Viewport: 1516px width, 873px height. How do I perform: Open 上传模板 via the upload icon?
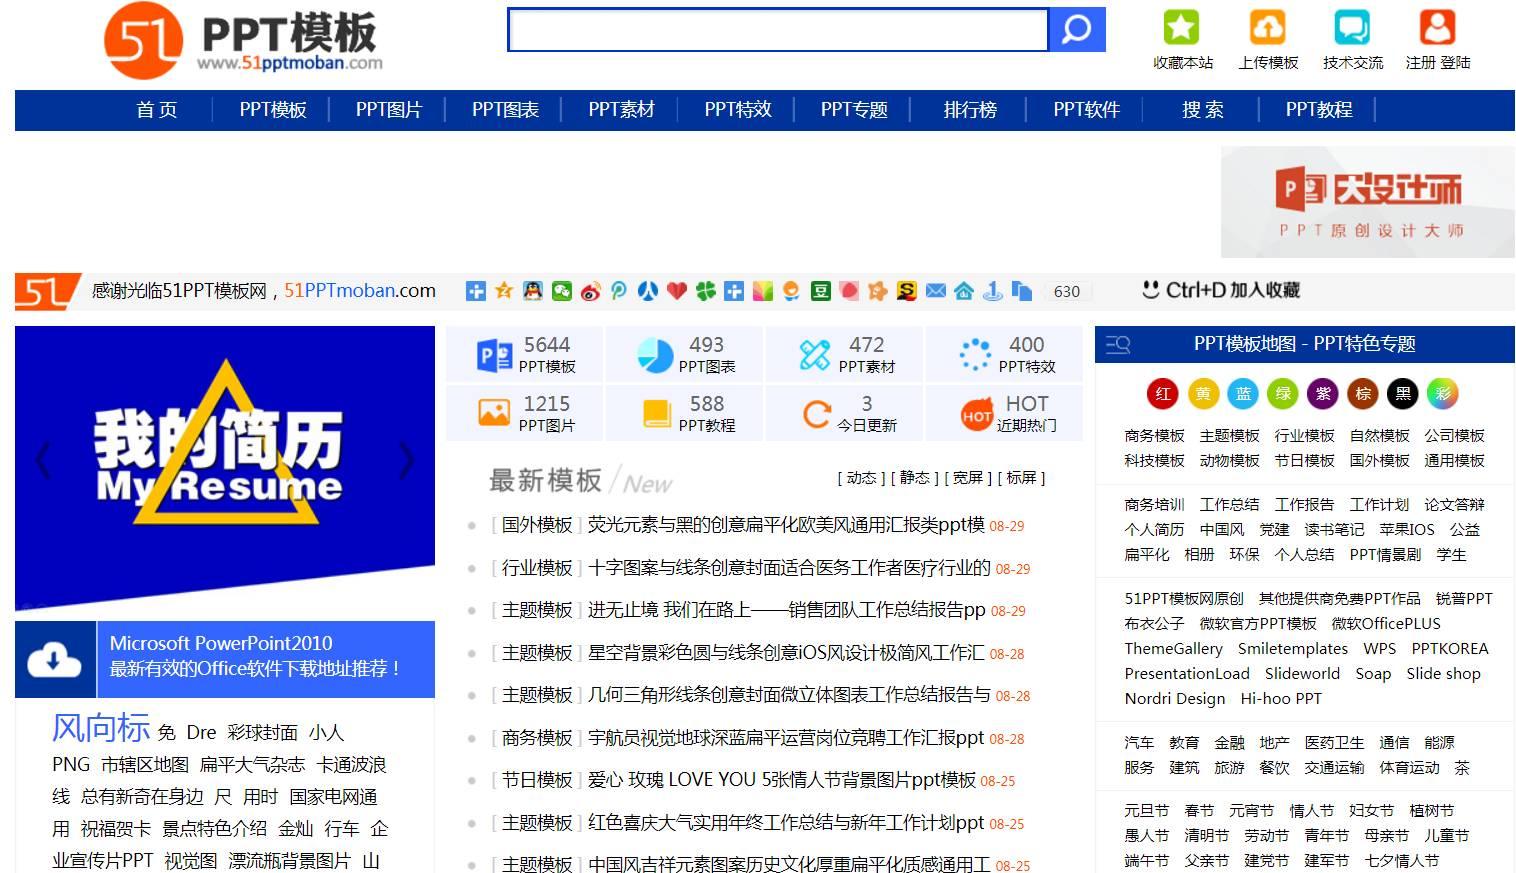click(x=1267, y=27)
